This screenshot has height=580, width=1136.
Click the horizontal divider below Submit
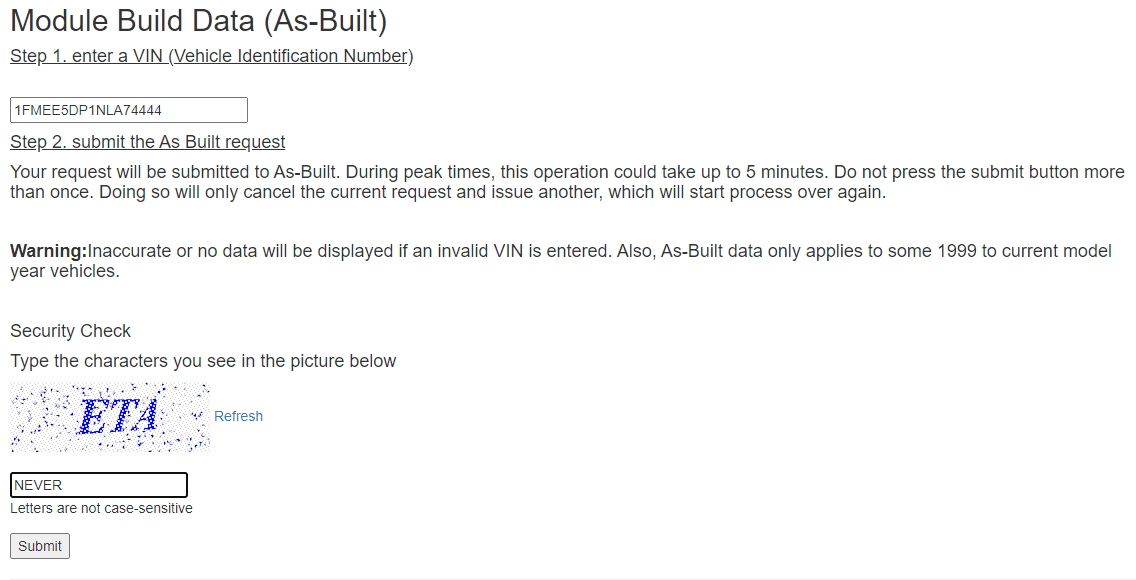click(568, 579)
